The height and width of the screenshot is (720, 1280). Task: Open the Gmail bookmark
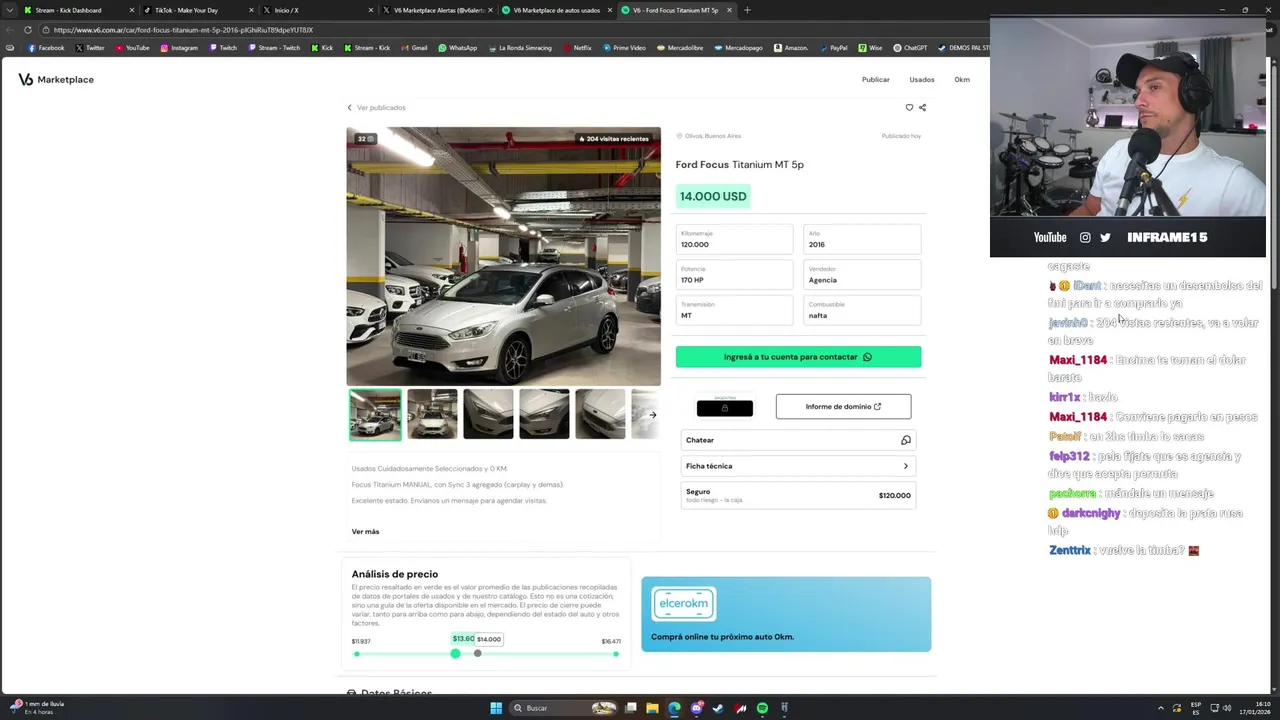coord(414,48)
